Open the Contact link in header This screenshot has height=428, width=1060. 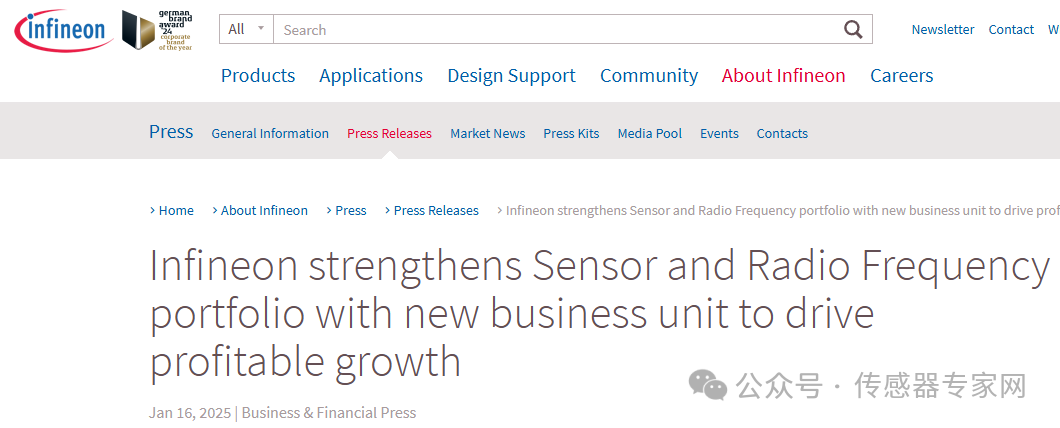click(x=1011, y=30)
